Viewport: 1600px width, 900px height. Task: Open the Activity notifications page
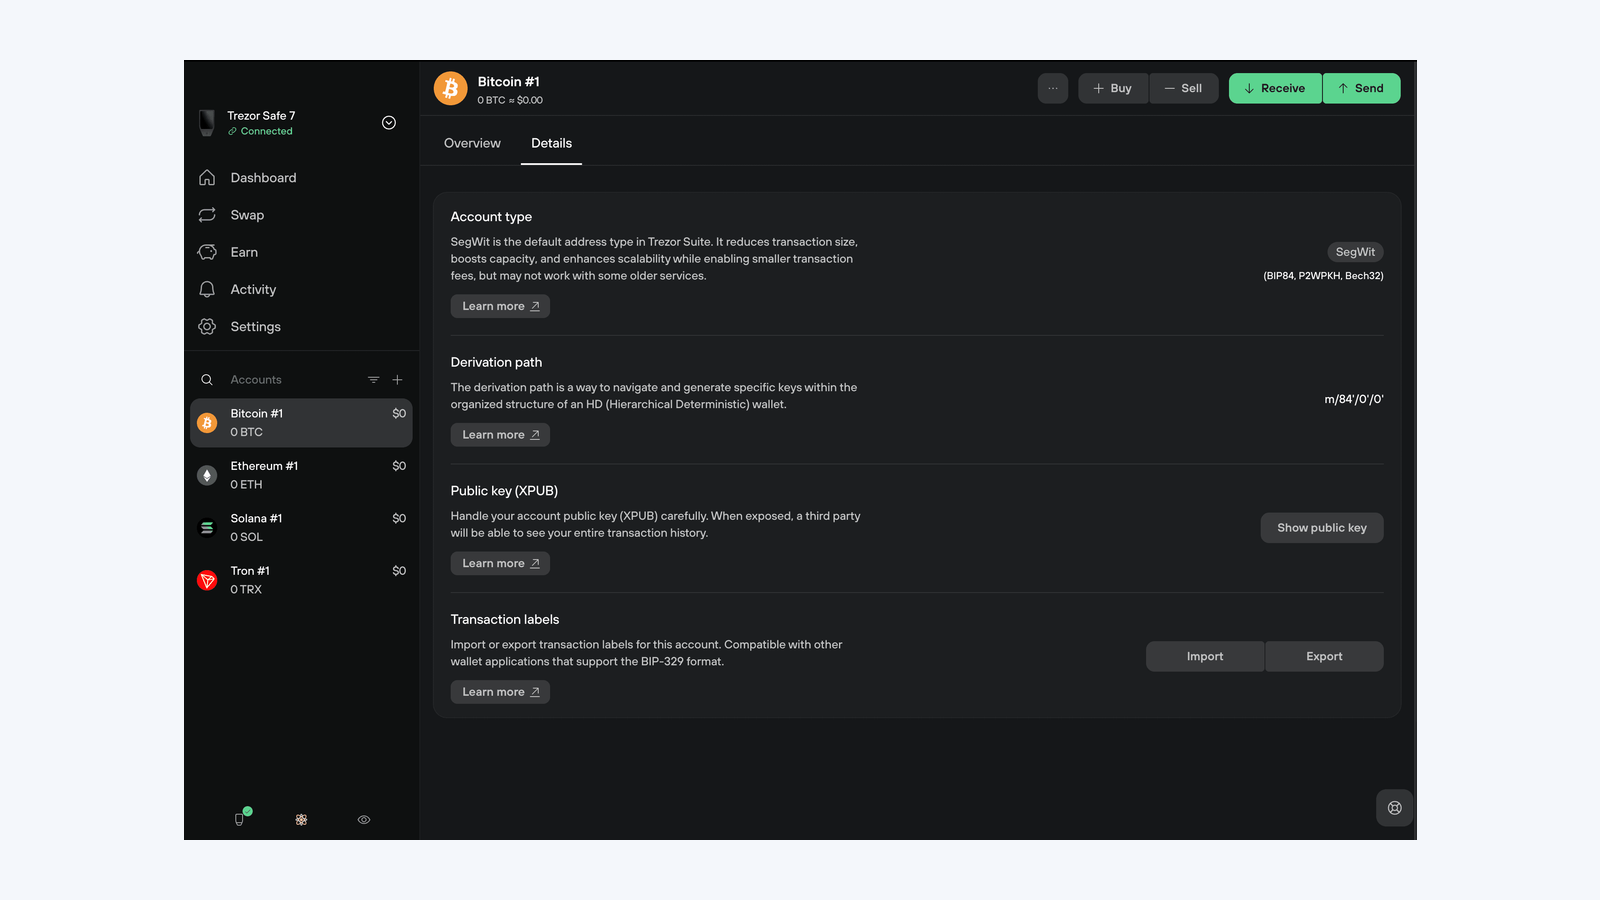coord(253,289)
